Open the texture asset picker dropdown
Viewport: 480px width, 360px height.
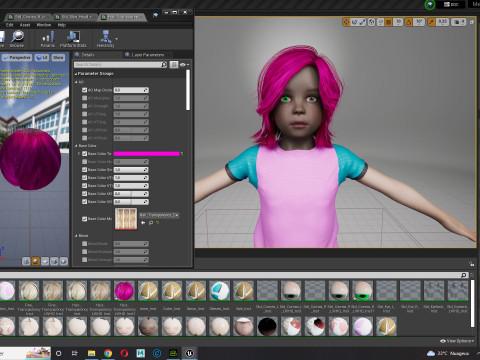[159, 215]
